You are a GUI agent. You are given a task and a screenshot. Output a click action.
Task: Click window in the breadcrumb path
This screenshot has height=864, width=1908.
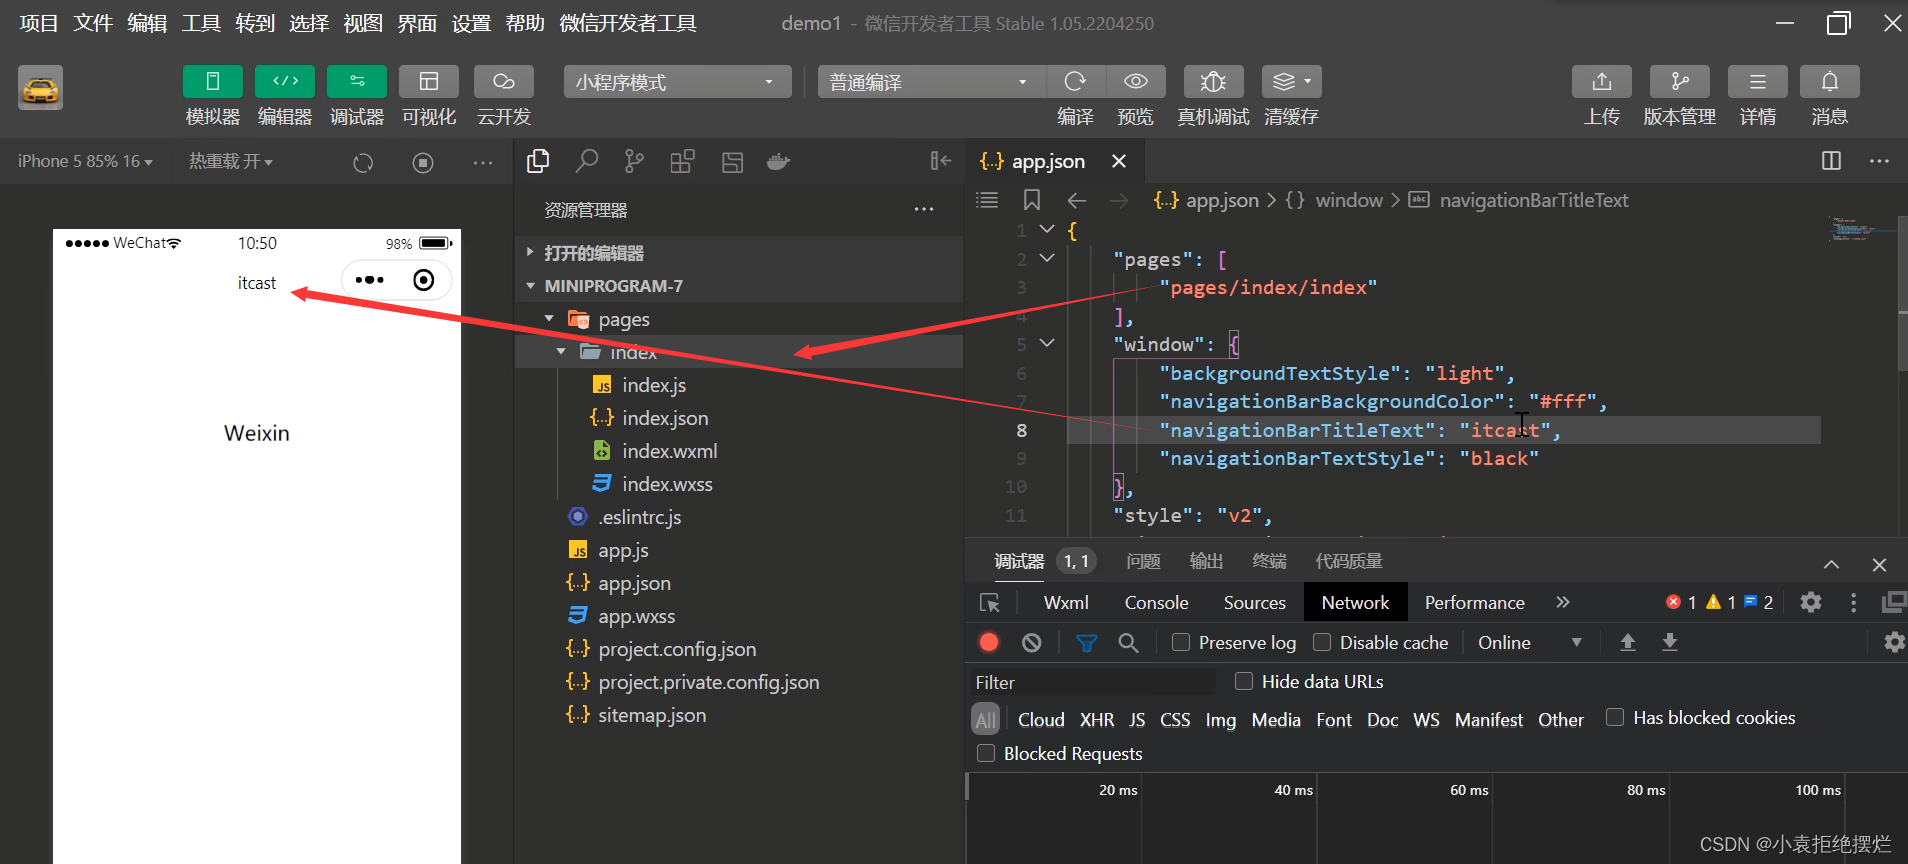1348,200
